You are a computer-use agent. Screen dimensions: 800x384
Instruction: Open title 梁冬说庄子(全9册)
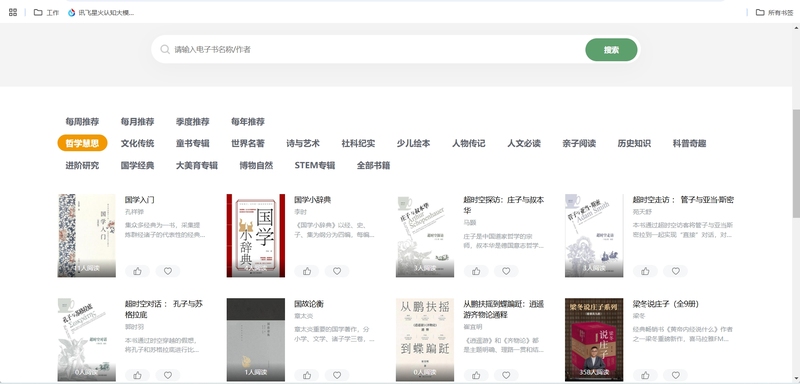pos(666,304)
